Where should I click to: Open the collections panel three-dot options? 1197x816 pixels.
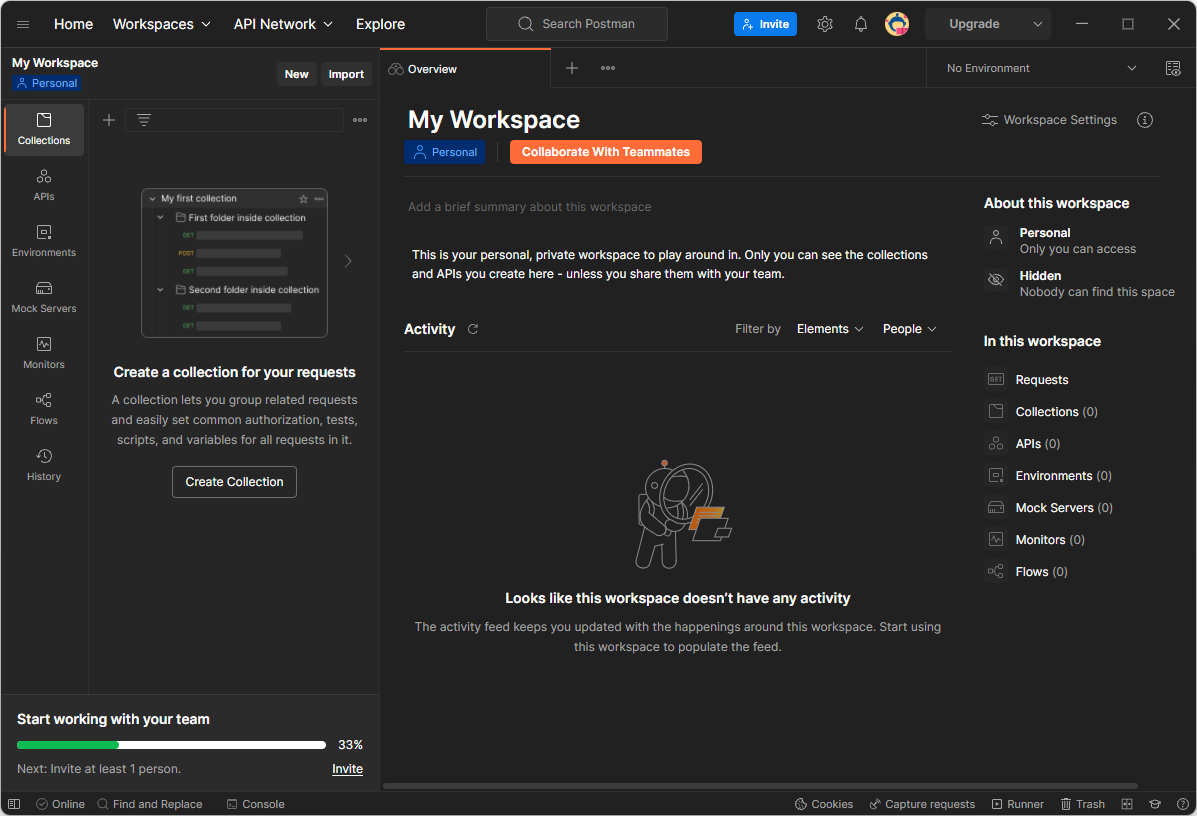pyautogui.click(x=360, y=120)
